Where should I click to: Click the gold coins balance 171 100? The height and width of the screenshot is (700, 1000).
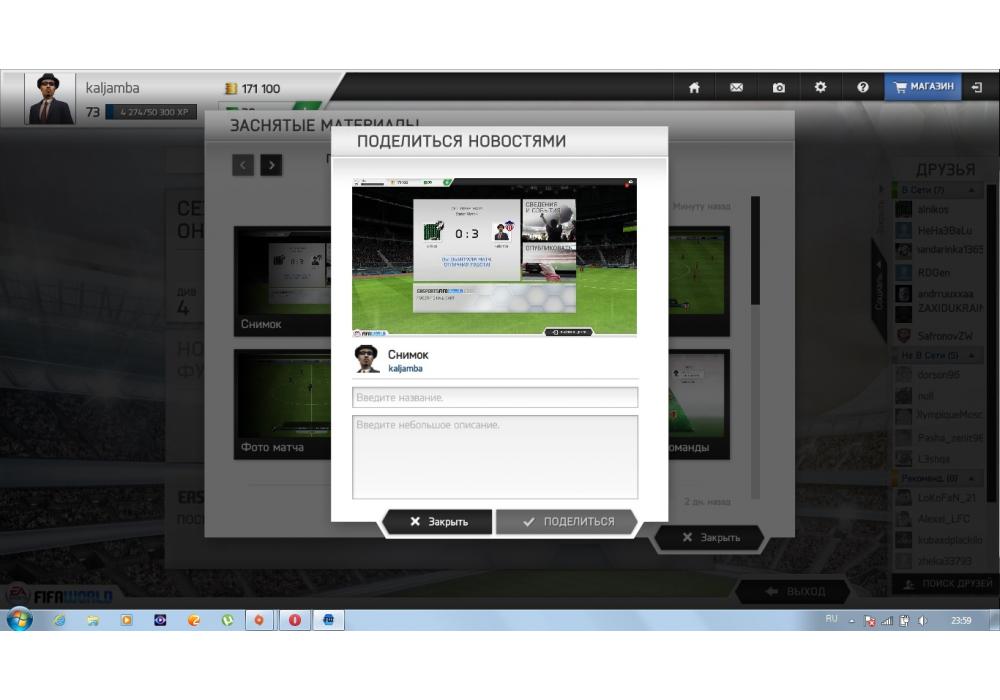(x=253, y=89)
